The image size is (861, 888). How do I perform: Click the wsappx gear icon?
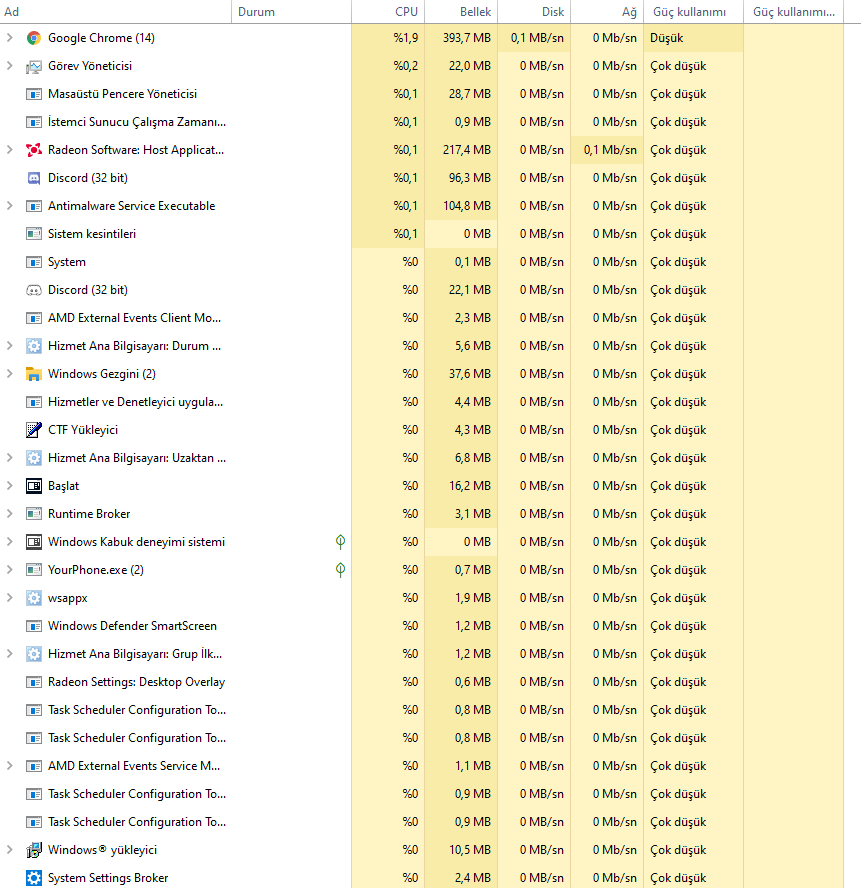tap(34, 598)
